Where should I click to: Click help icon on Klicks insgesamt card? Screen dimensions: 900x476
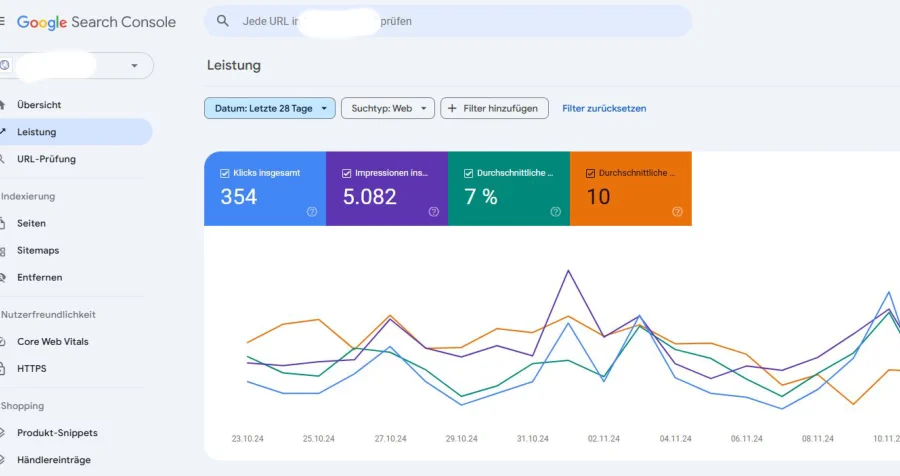(x=312, y=211)
